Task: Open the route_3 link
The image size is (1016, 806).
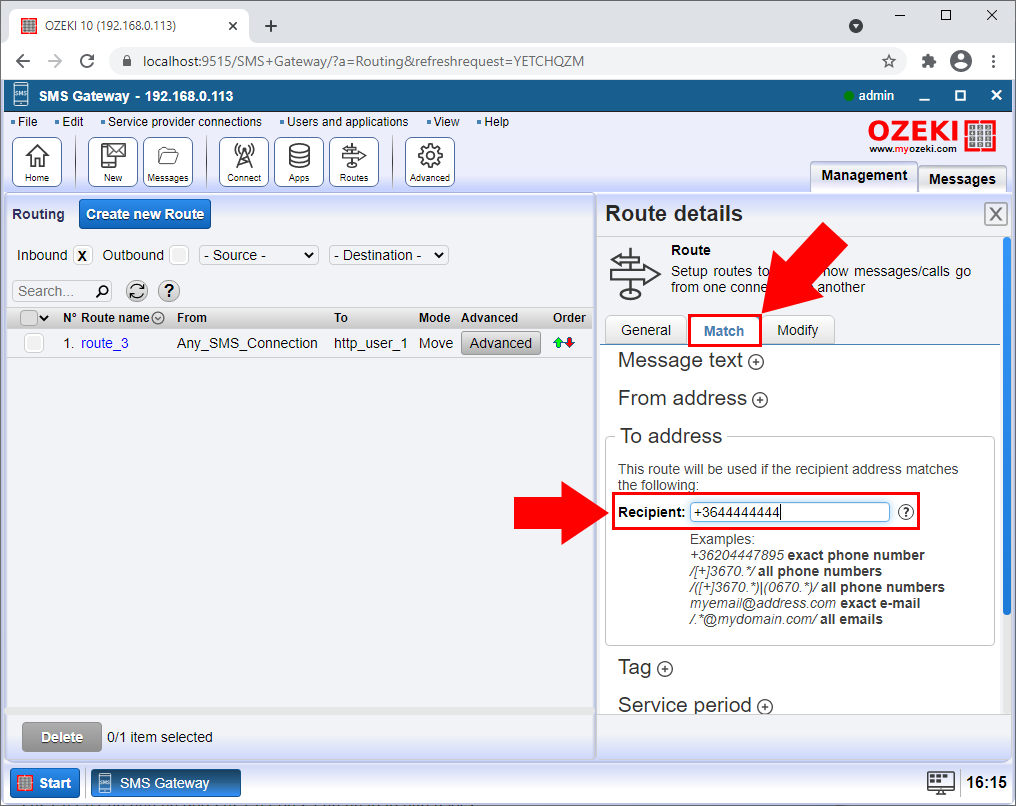Action: click(104, 343)
